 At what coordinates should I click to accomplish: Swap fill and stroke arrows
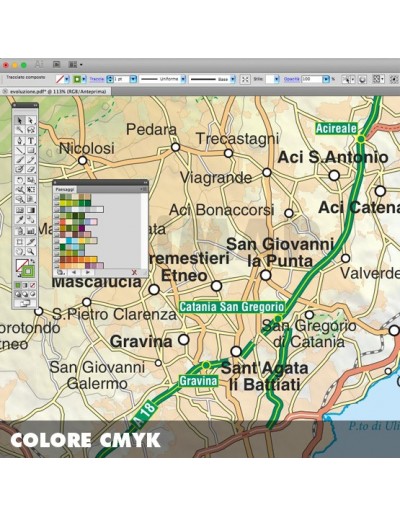33,261
